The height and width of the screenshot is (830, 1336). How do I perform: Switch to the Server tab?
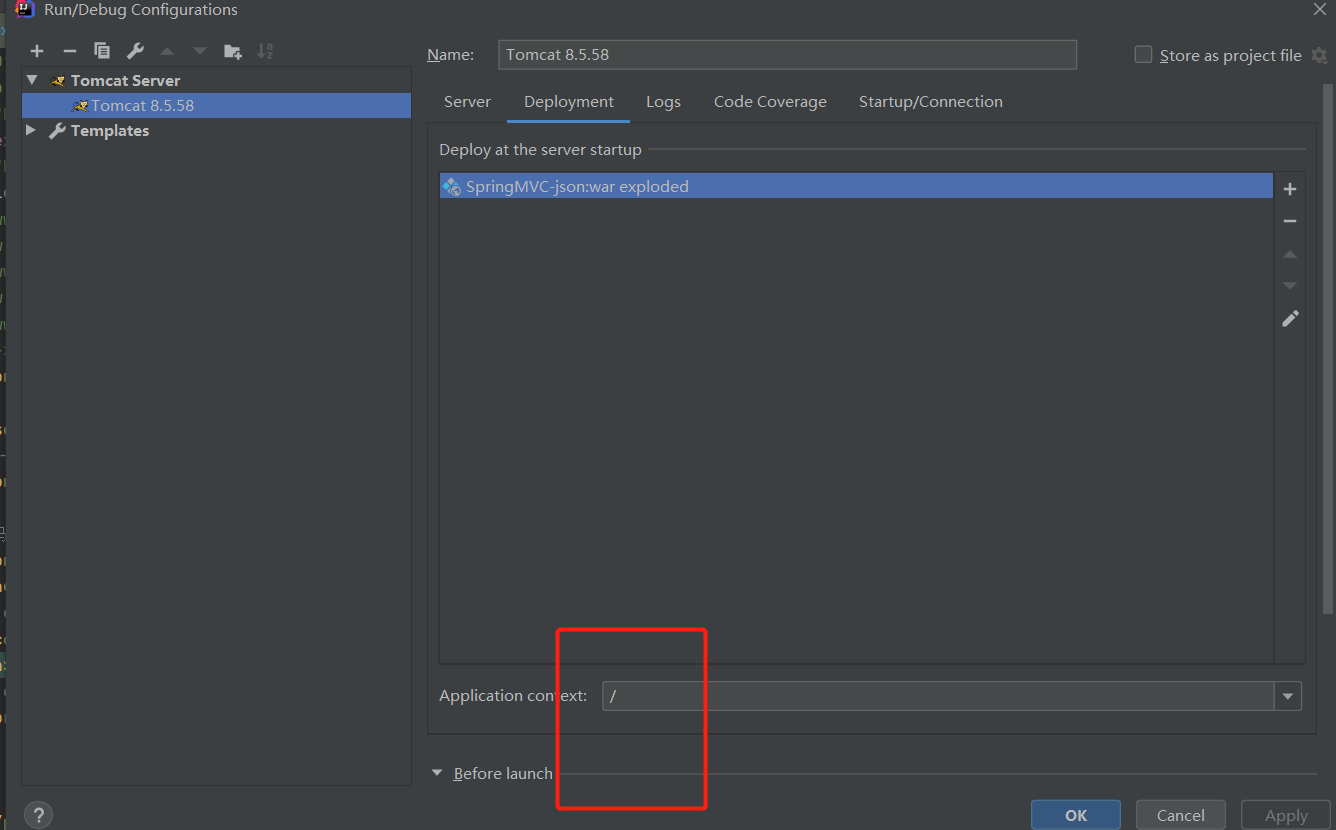point(467,102)
